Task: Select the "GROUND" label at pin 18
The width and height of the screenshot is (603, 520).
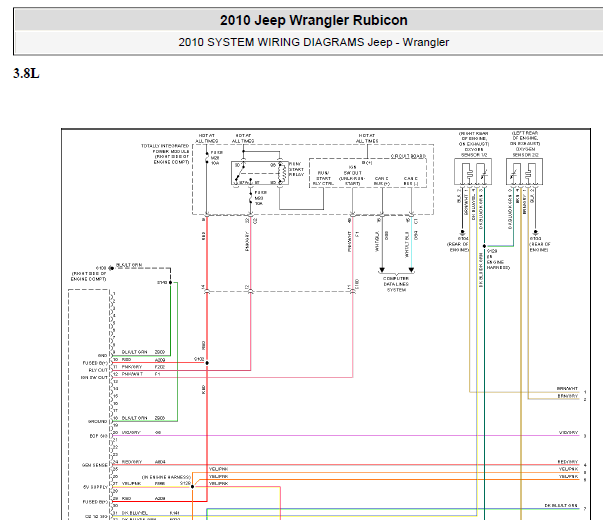Action: pyautogui.click(x=98, y=421)
